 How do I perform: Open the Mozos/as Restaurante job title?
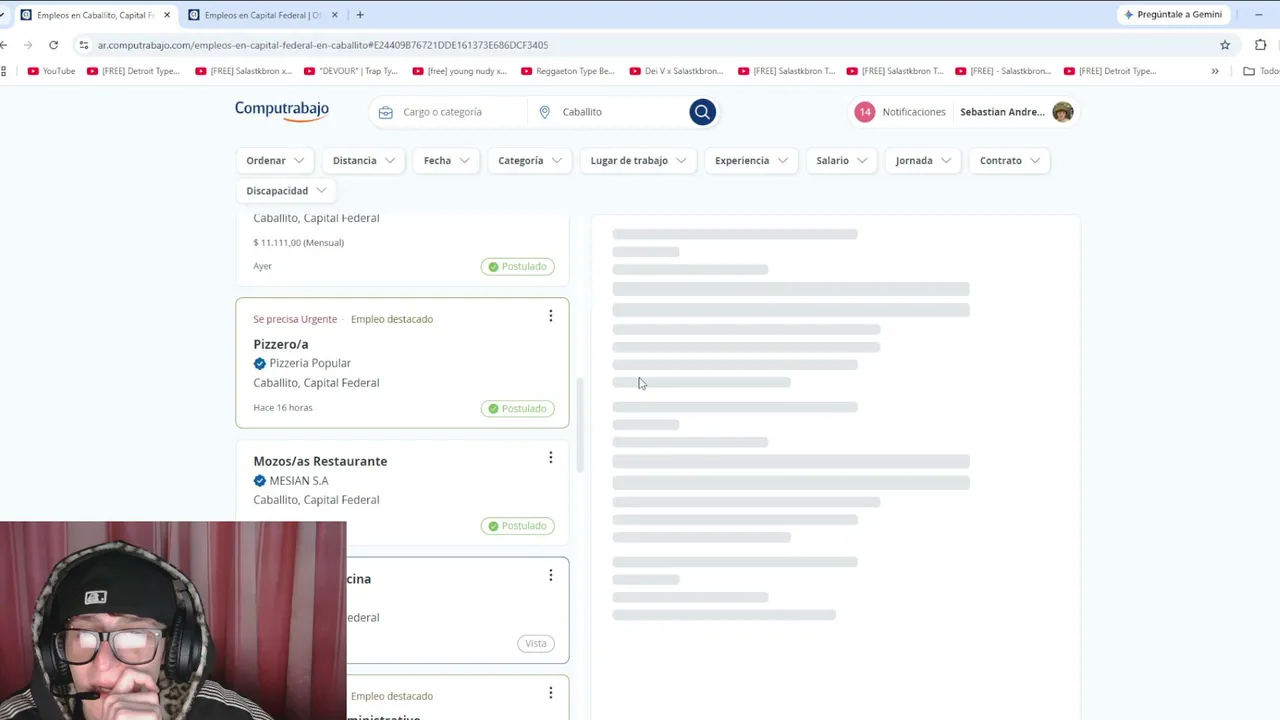[320, 461]
